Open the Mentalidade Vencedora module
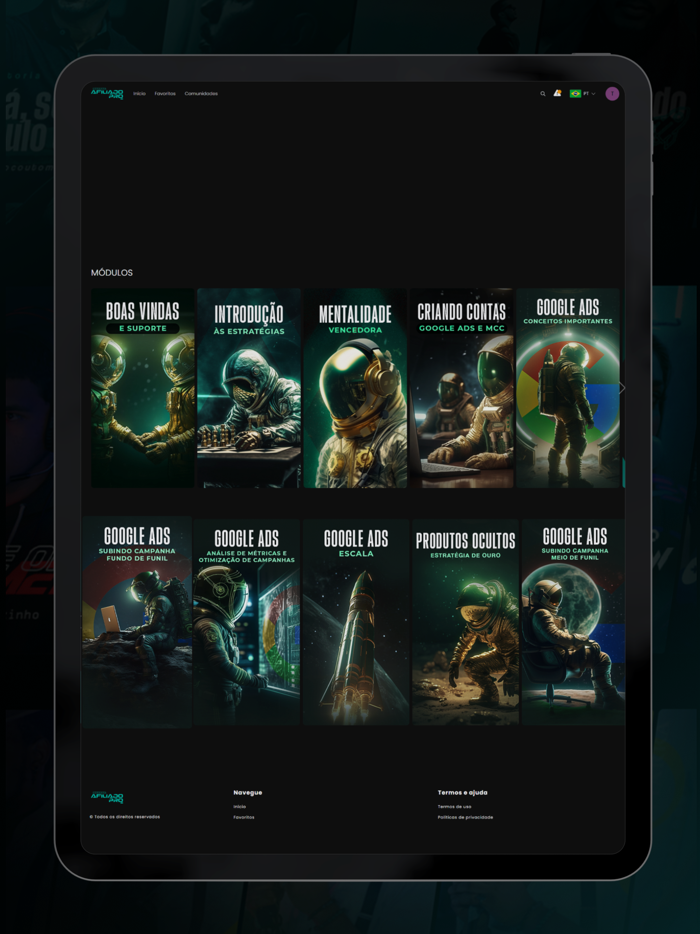The width and height of the screenshot is (700, 934). pyautogui.click(x=355, y=388)
